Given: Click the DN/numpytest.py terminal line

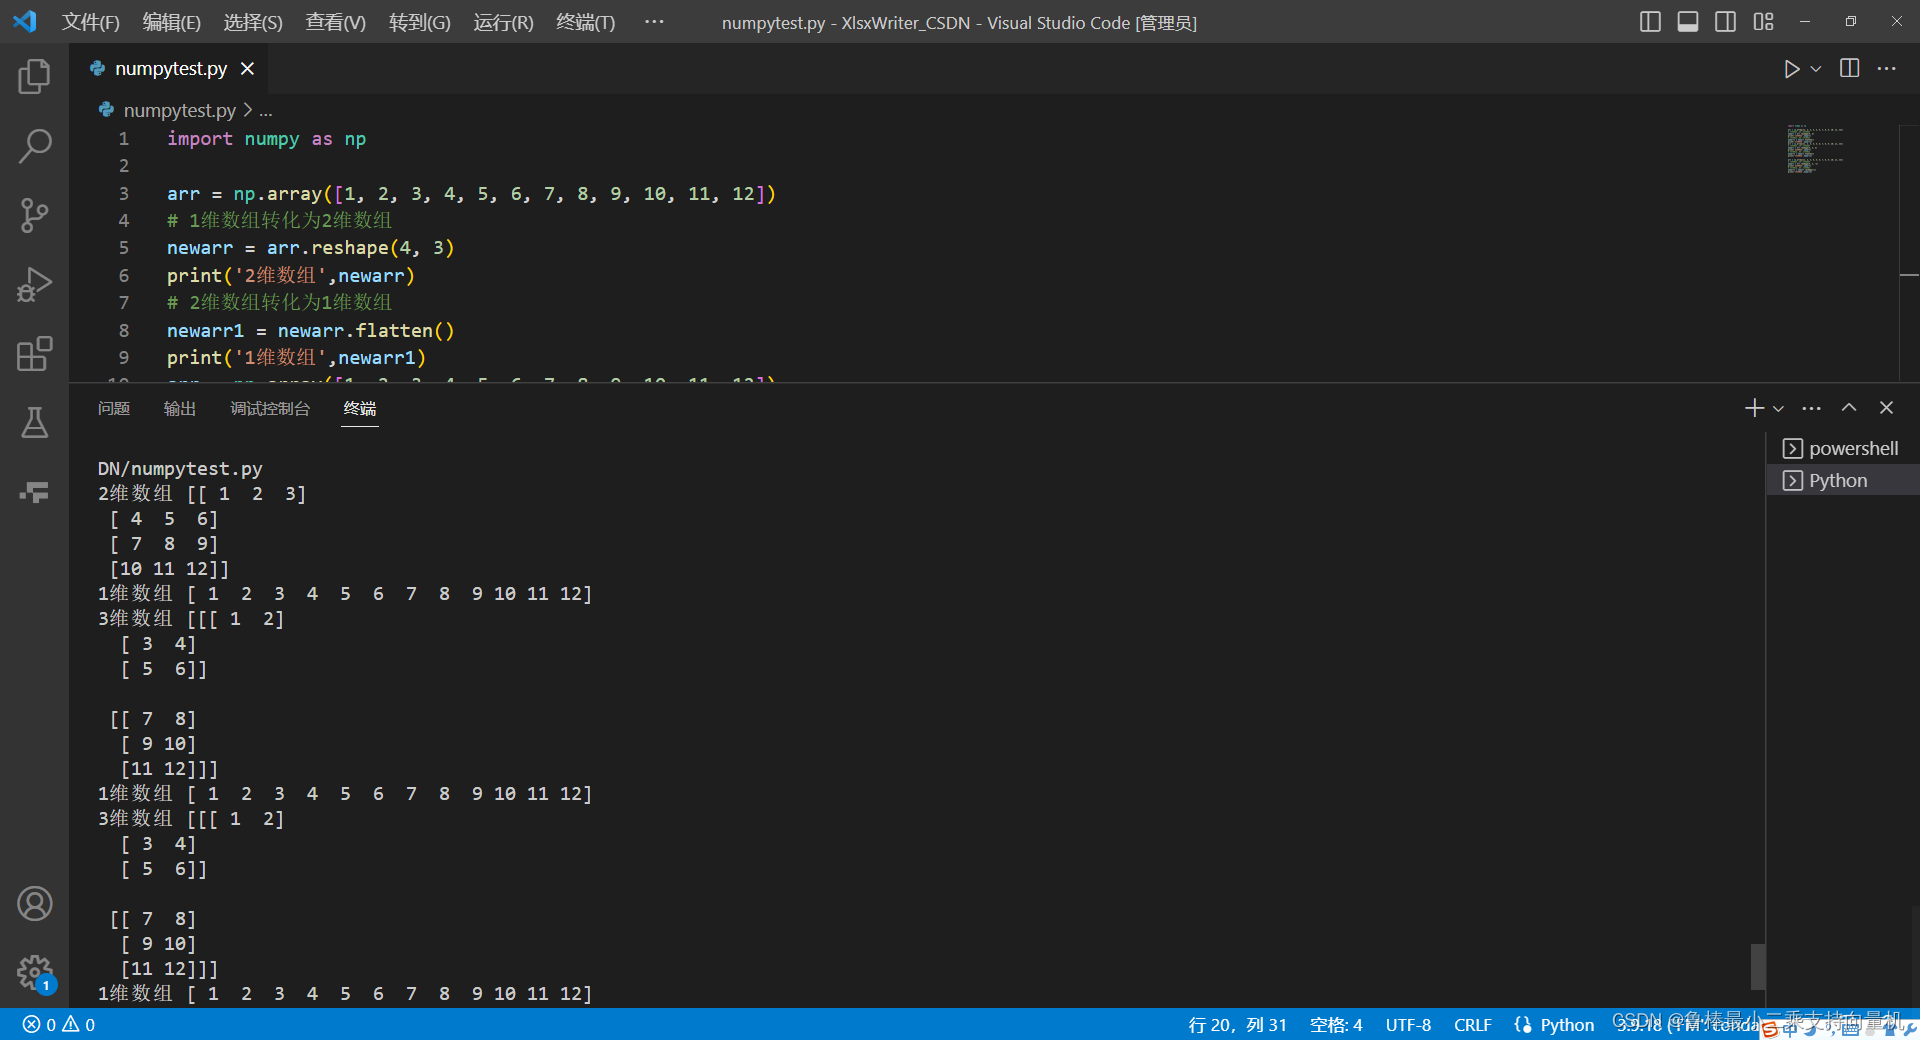Looking at the screenshot, I should [x=180, y=469].
